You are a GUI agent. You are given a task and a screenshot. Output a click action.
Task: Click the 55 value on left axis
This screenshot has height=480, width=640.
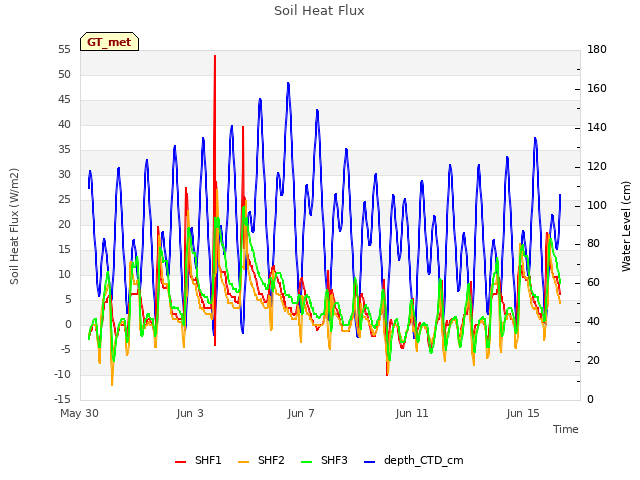(64, 50)
